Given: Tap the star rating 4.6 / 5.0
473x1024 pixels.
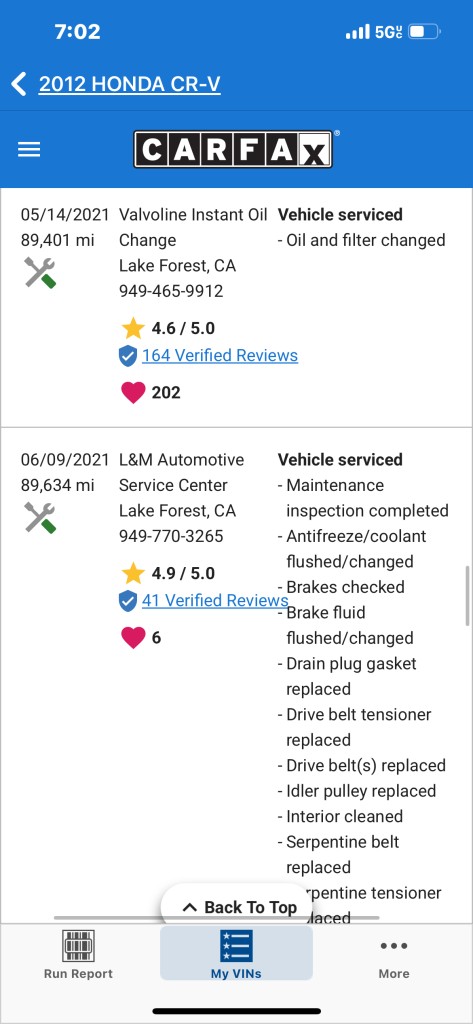Looking at the screenshot, I should (x=169, y=328).
